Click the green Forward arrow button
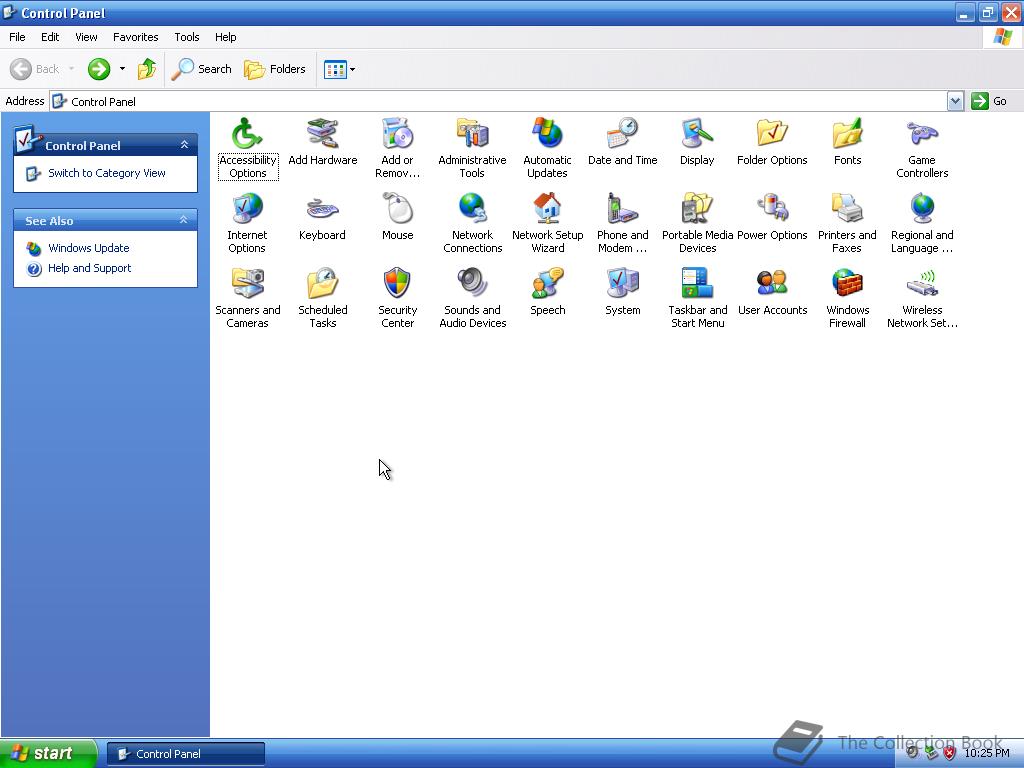This screenshot has width=1024, height=768. [99, 69]
